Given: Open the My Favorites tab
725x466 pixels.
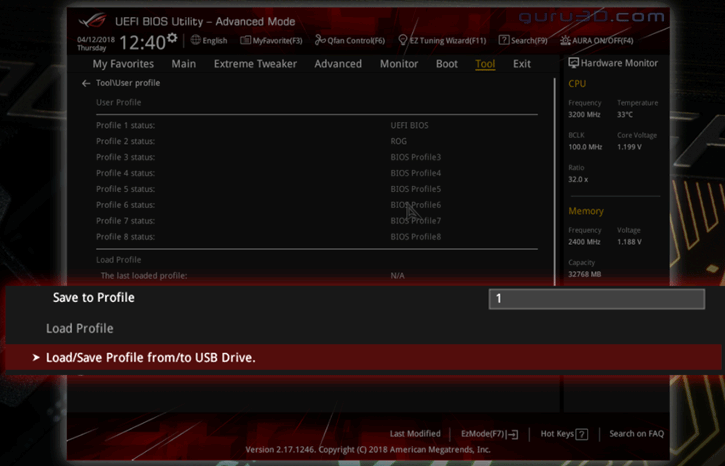Looking at the screenshot, I should point(123,64).
